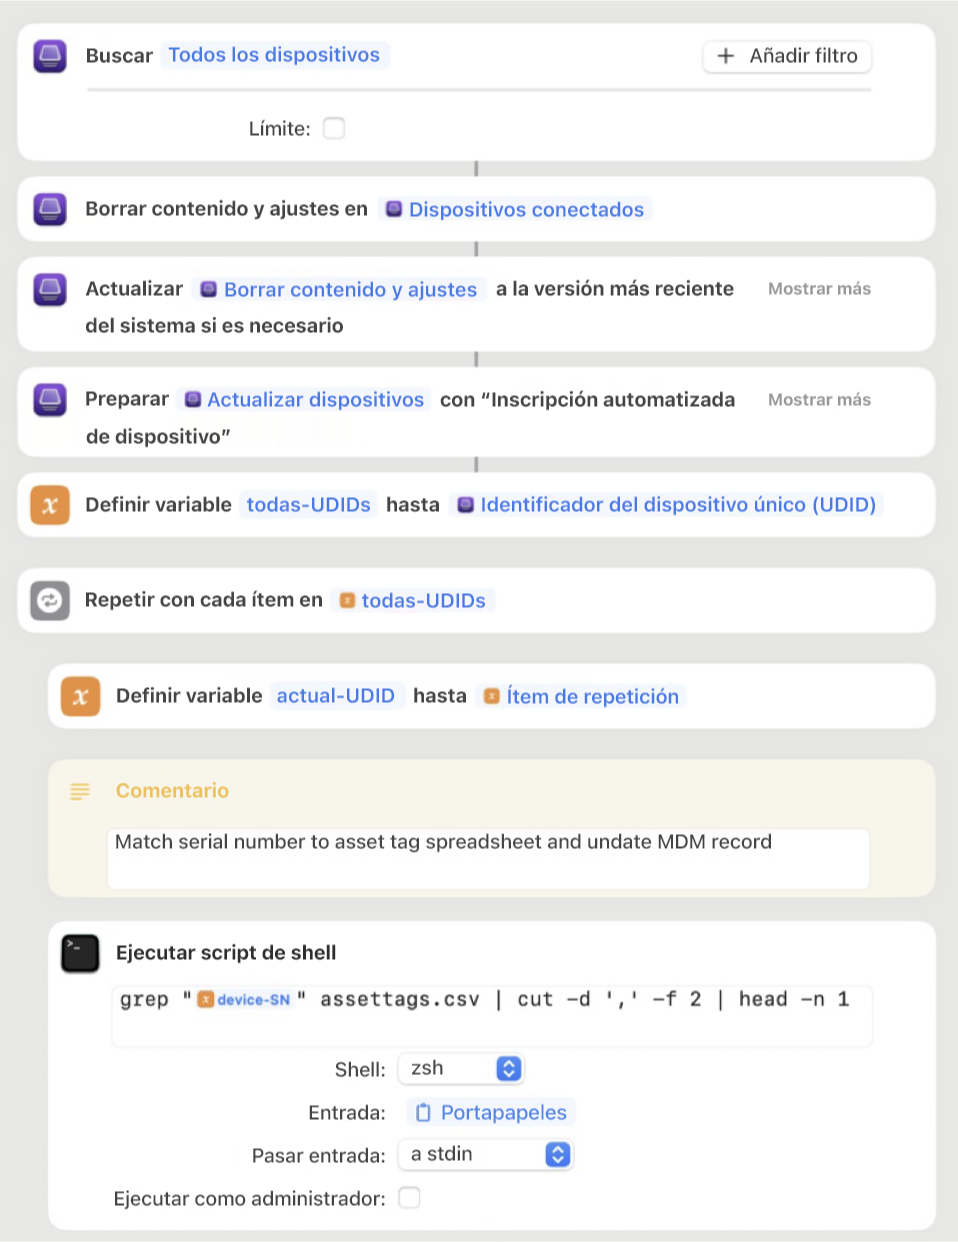This screenshot has width=958, height=1242.
Task: Expand Mostrar más on the Actualizar action
Action: click(x=819, y=289)
